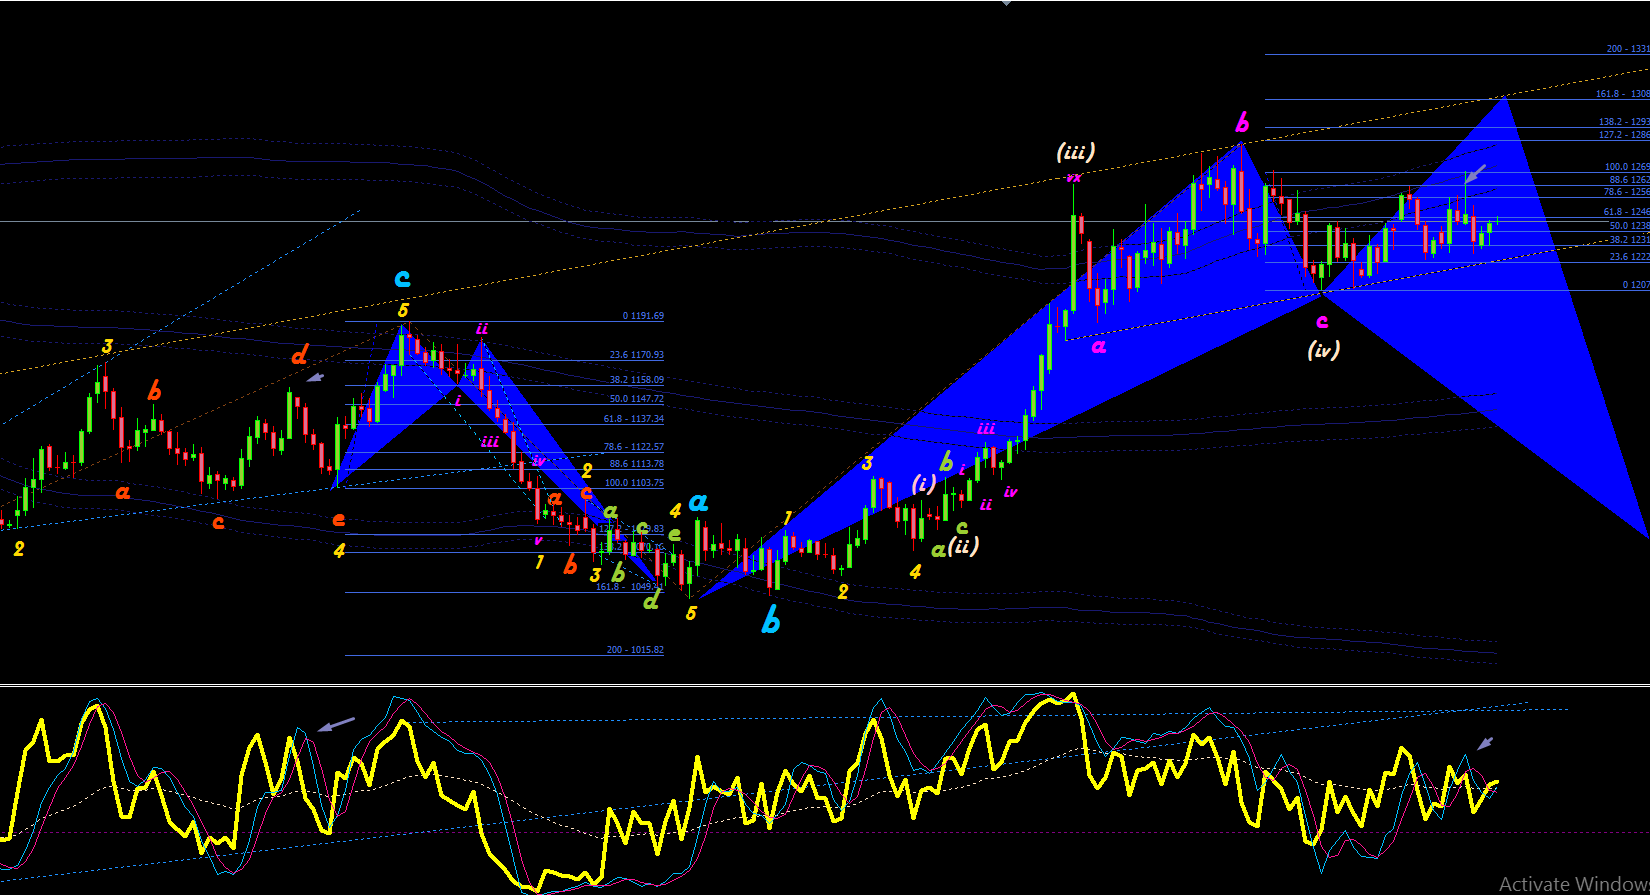The image size is (1650, 895).
Task: Select the "78.6 - 1122.57" level label
Action: click(x=634, y=447)
